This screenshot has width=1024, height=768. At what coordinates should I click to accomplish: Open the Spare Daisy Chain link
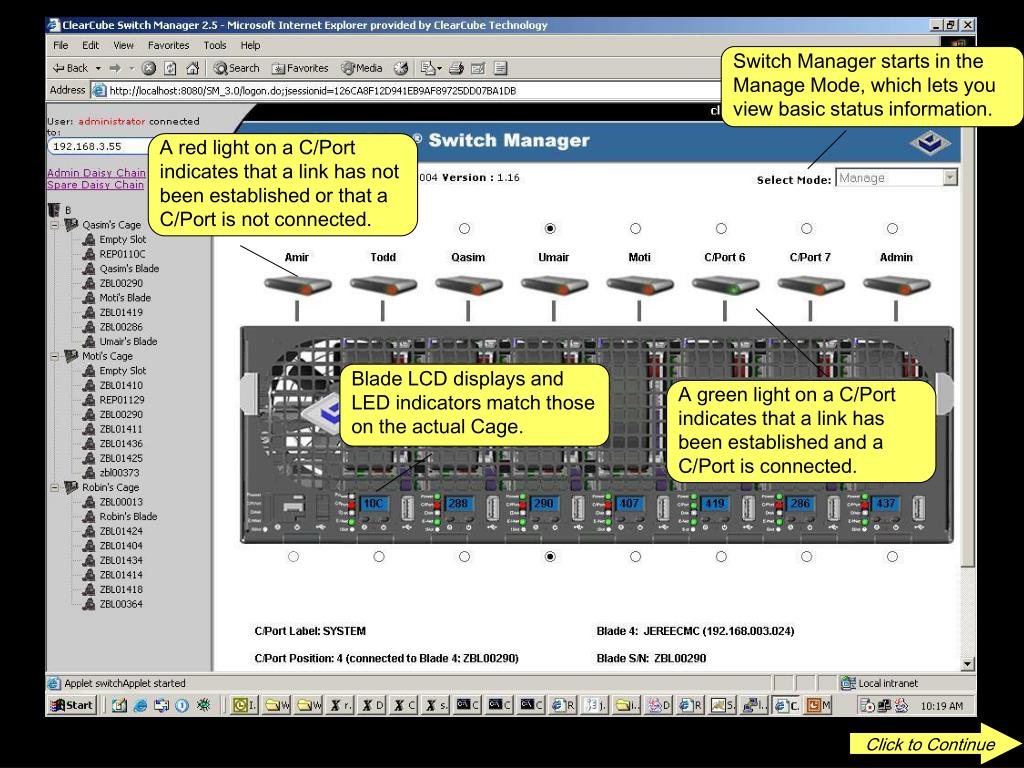coord(95,185)
